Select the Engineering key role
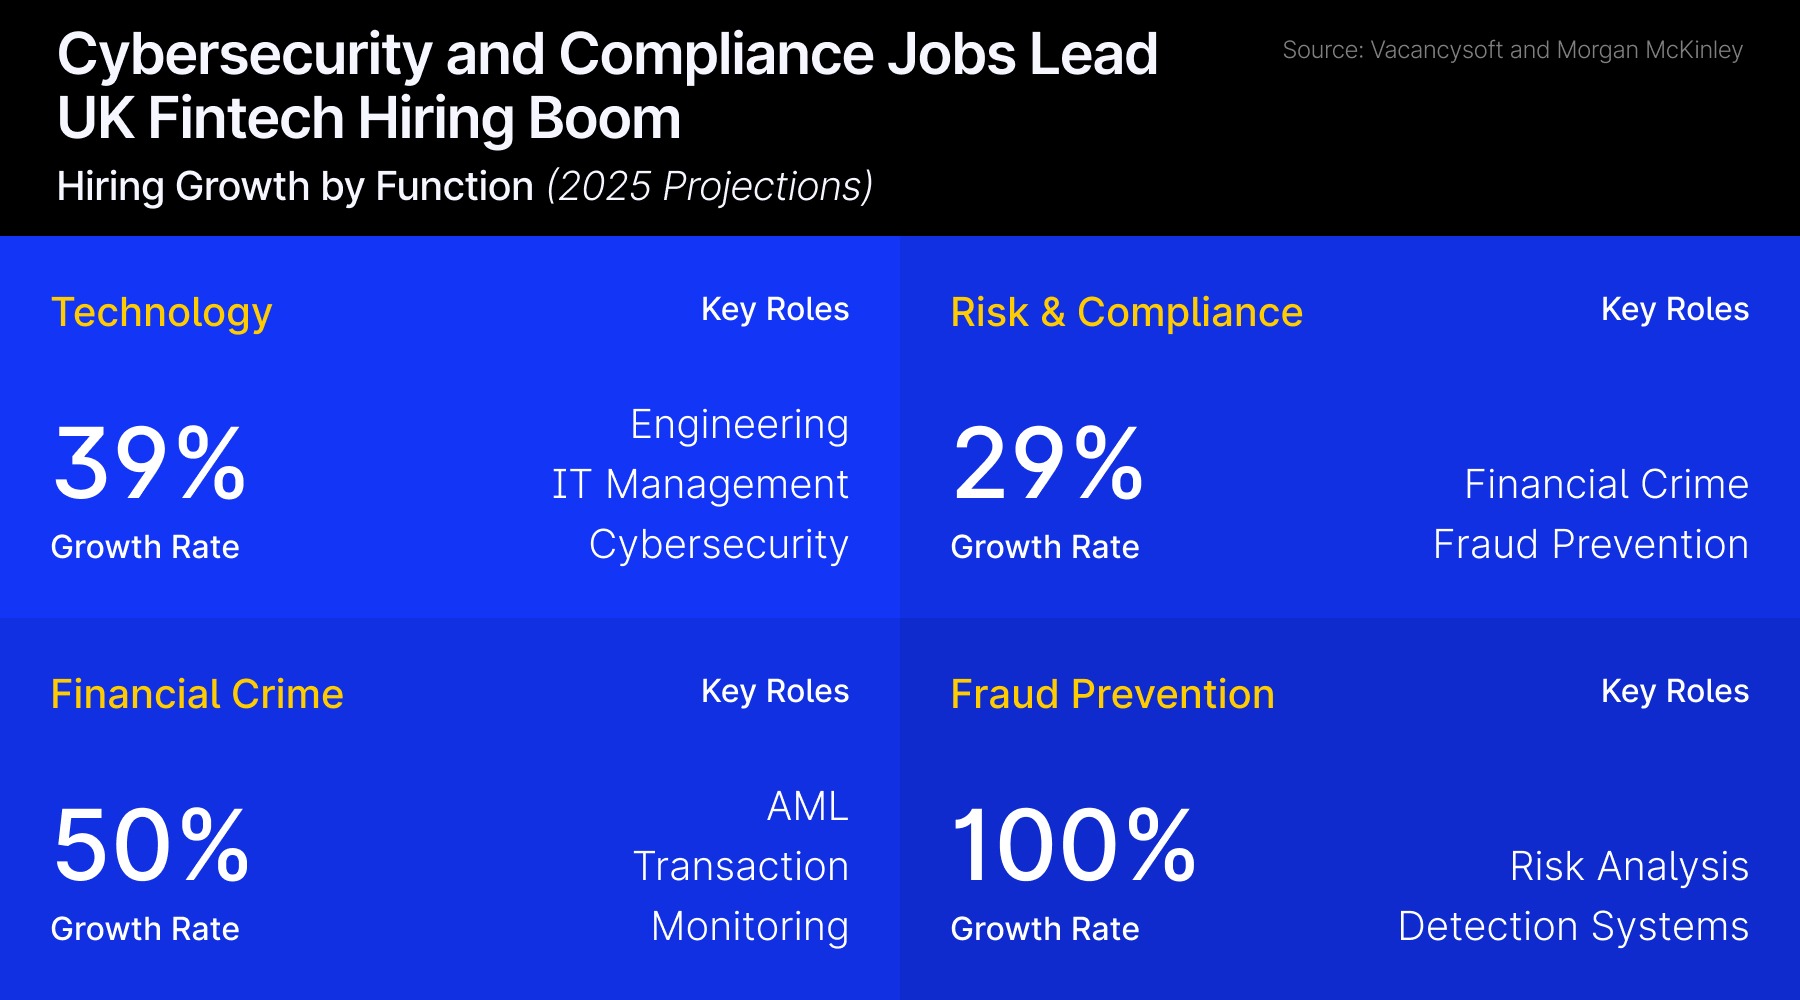 click(x=739, y=425)
